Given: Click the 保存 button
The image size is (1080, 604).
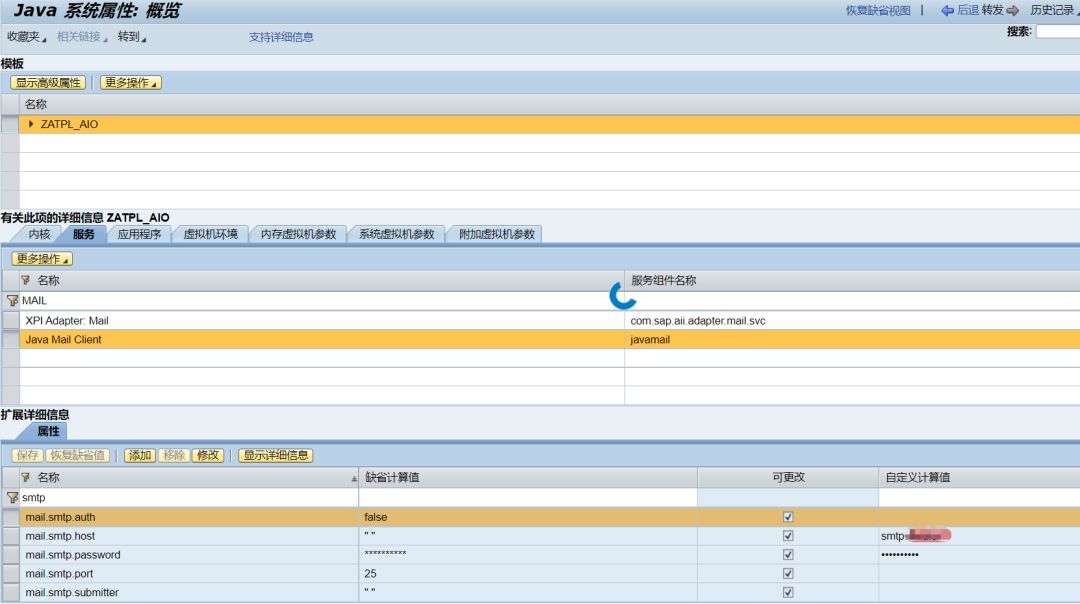Looking at the screenshot, I should tap(28, 455).
